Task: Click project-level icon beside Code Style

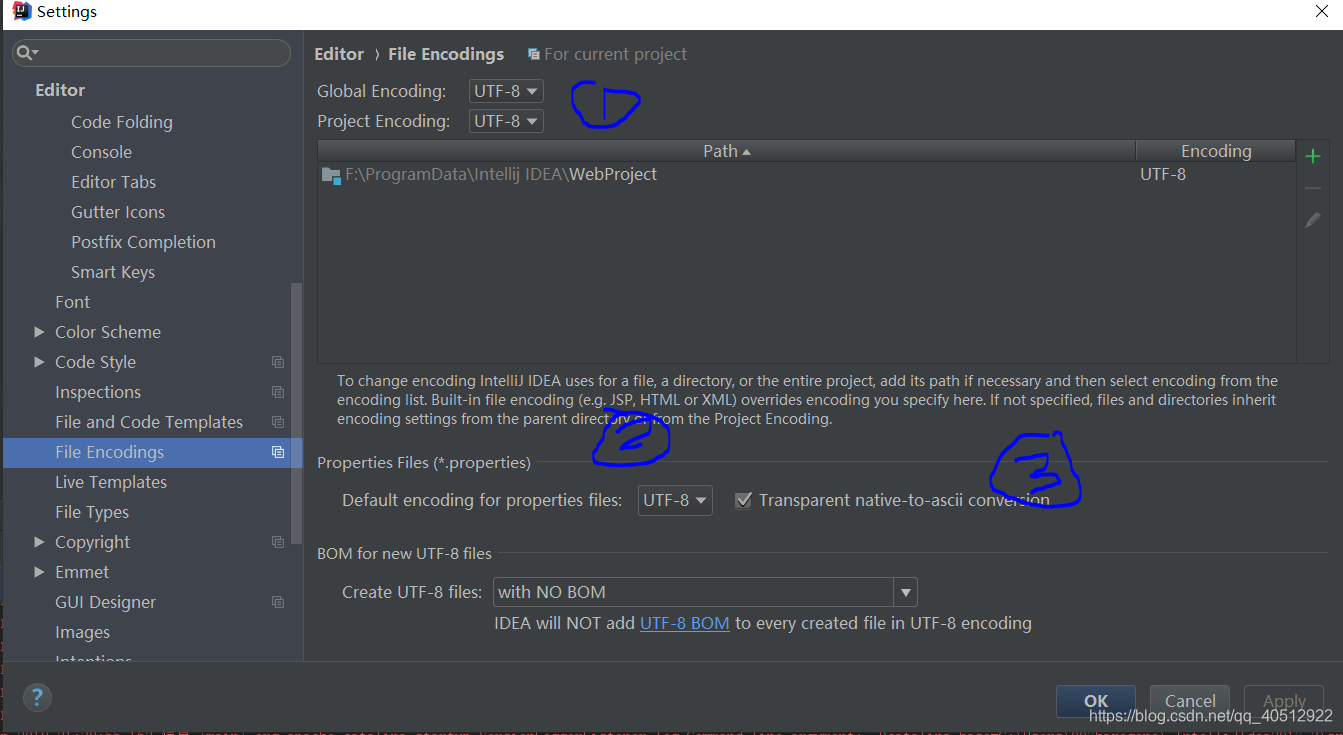Action: (278, 362)
